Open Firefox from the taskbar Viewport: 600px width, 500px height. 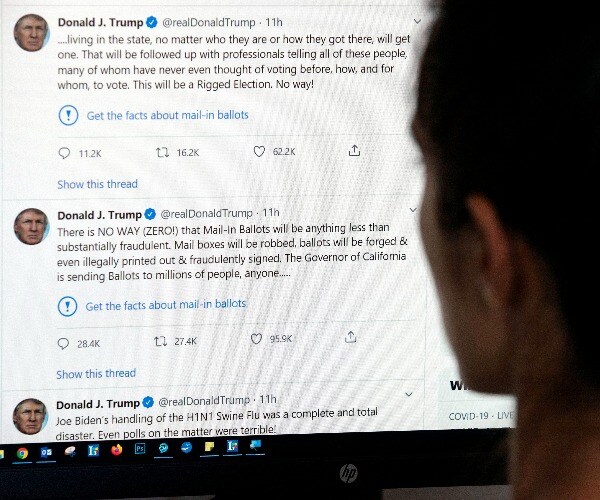pos(117,450)
